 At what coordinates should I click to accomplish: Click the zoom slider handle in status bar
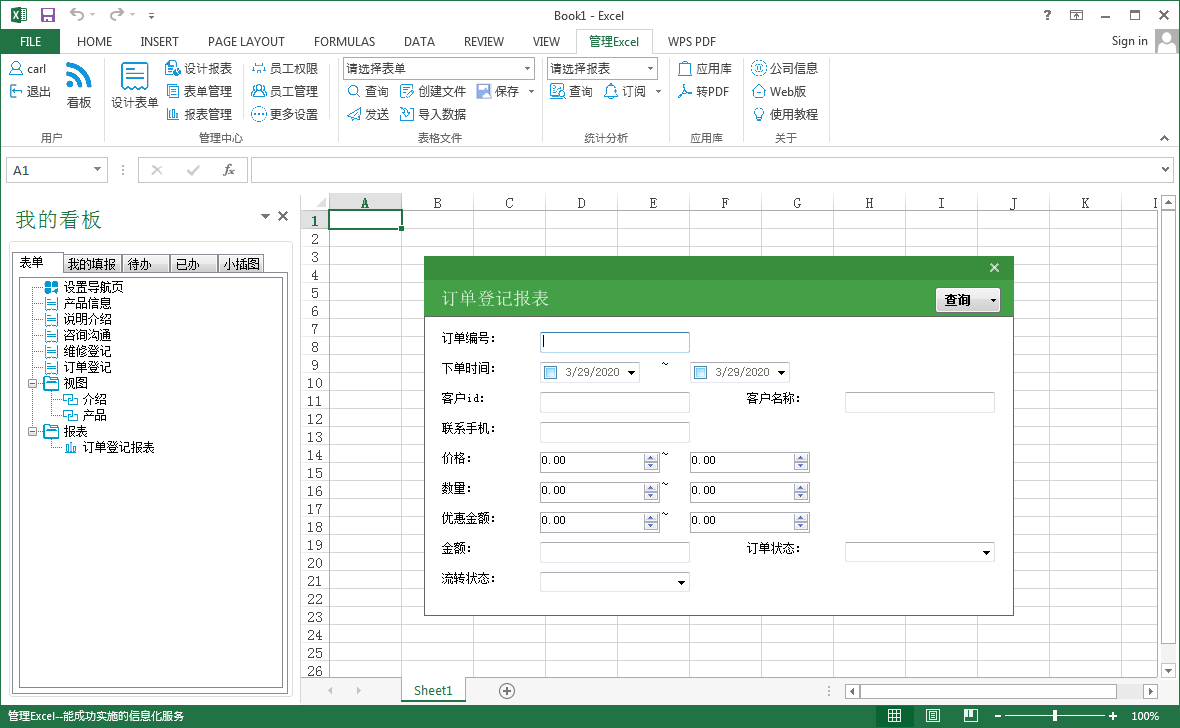[x=1054, y=715]
